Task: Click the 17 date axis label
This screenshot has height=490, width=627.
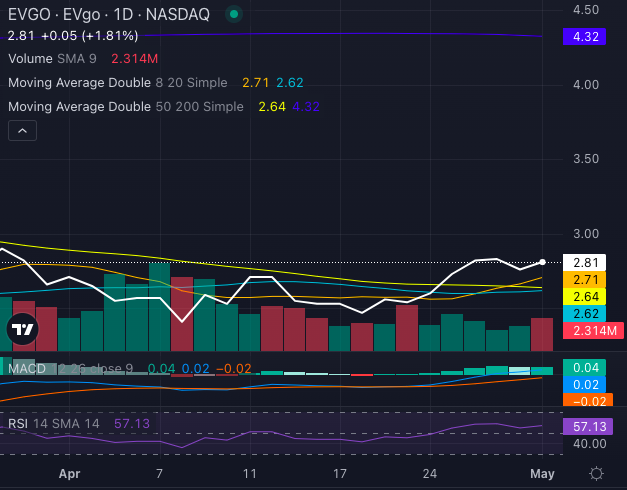Action: (340, 474)
